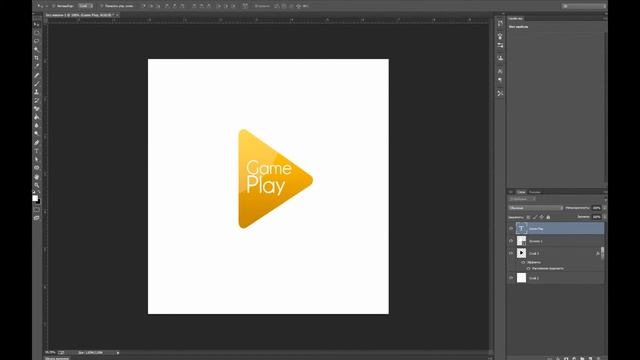Toggle lock all on layer
This screenshot has height=360, width=640.
(x=548, y=217)
